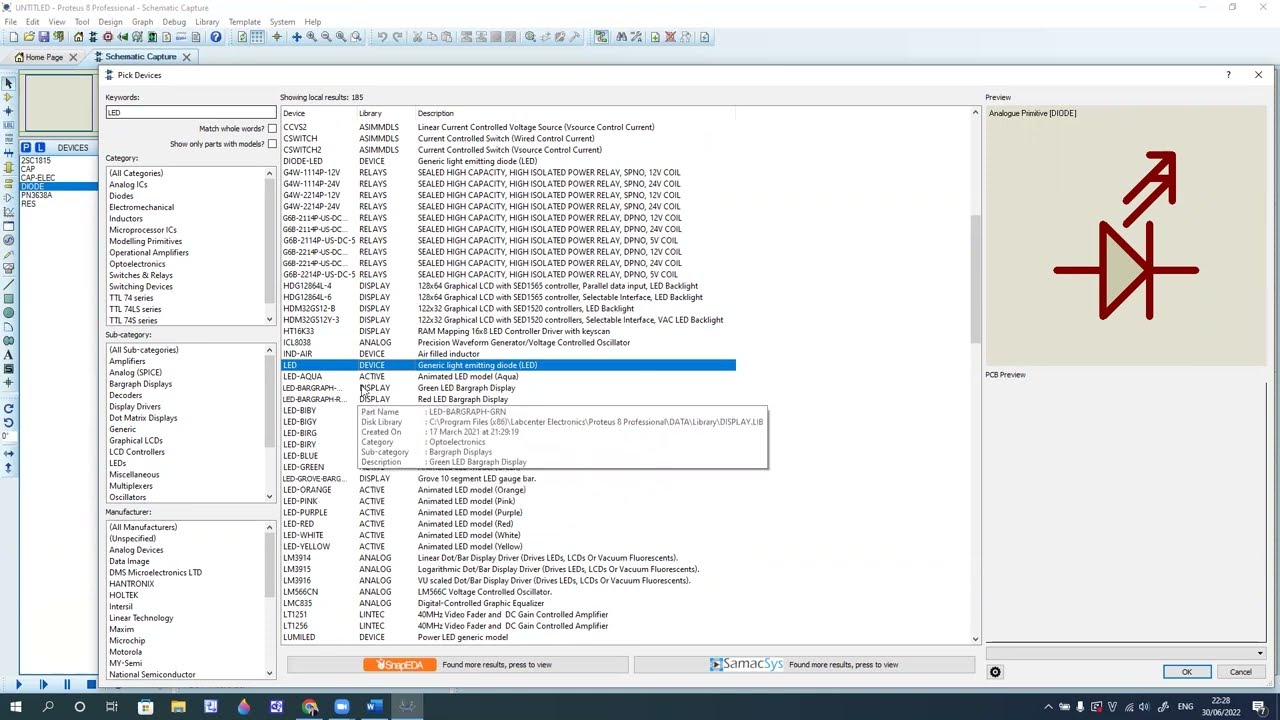Switch to the Schematic Capture tab
Screen dimensions: 1280x720
(x=140, y=57)
